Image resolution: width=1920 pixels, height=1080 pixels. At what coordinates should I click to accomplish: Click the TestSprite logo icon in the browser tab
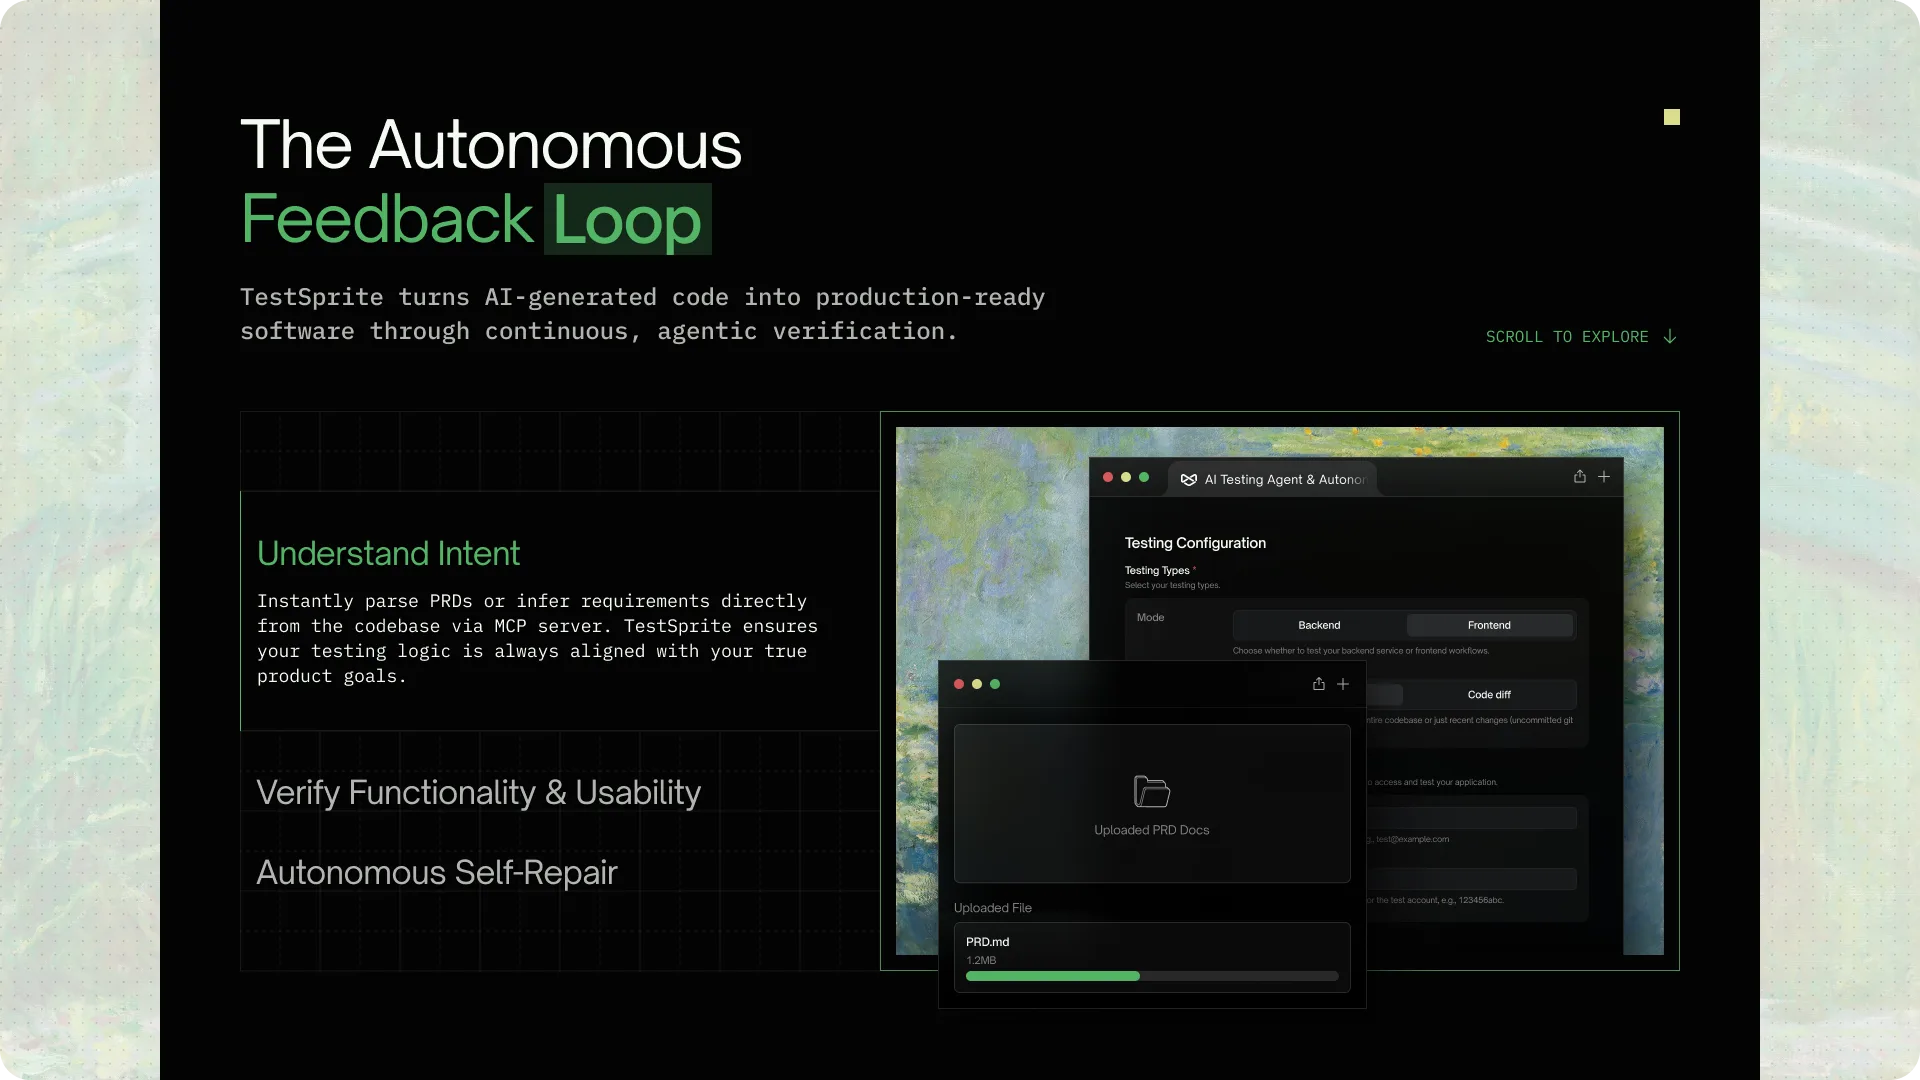click(x=1188, y=480)
